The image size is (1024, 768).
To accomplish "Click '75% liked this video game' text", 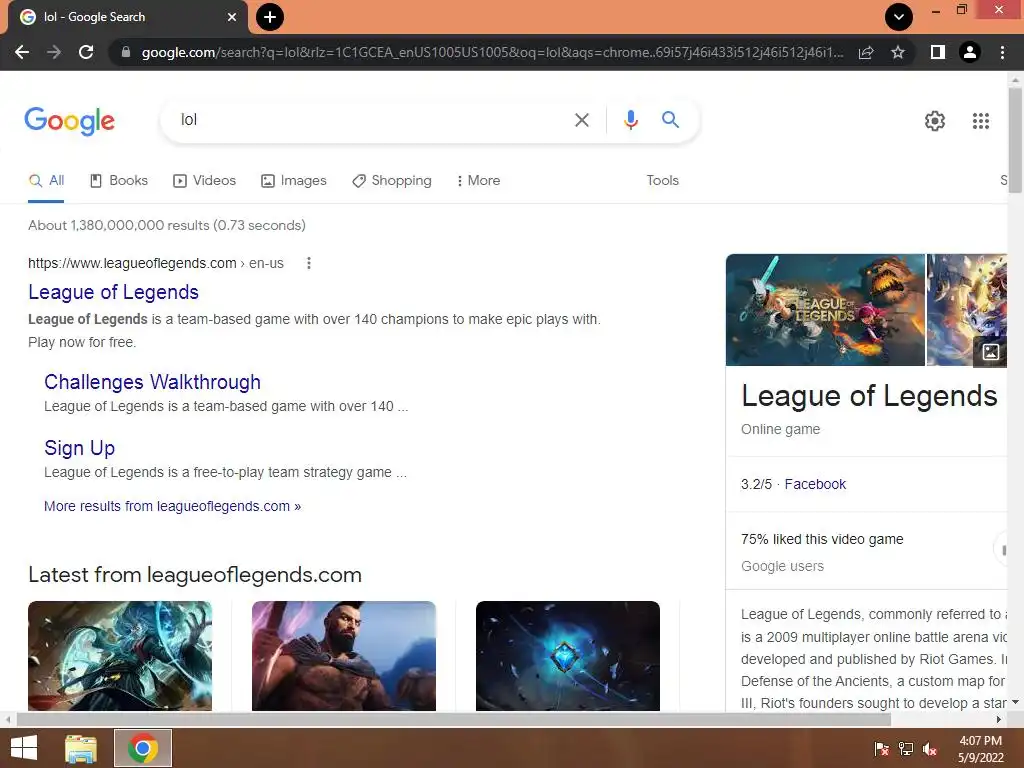I will click(822, 539).
